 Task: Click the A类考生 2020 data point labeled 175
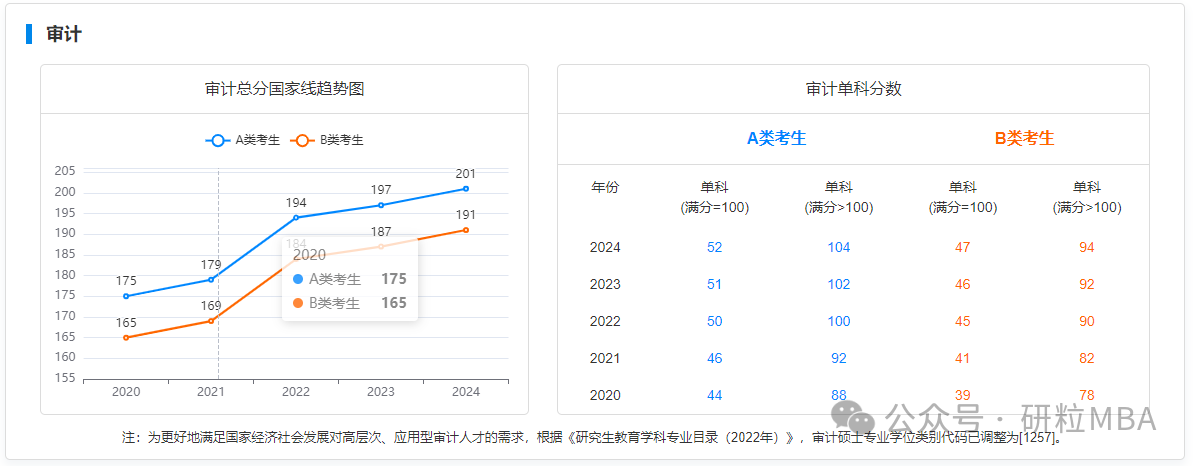click(126, 296)
